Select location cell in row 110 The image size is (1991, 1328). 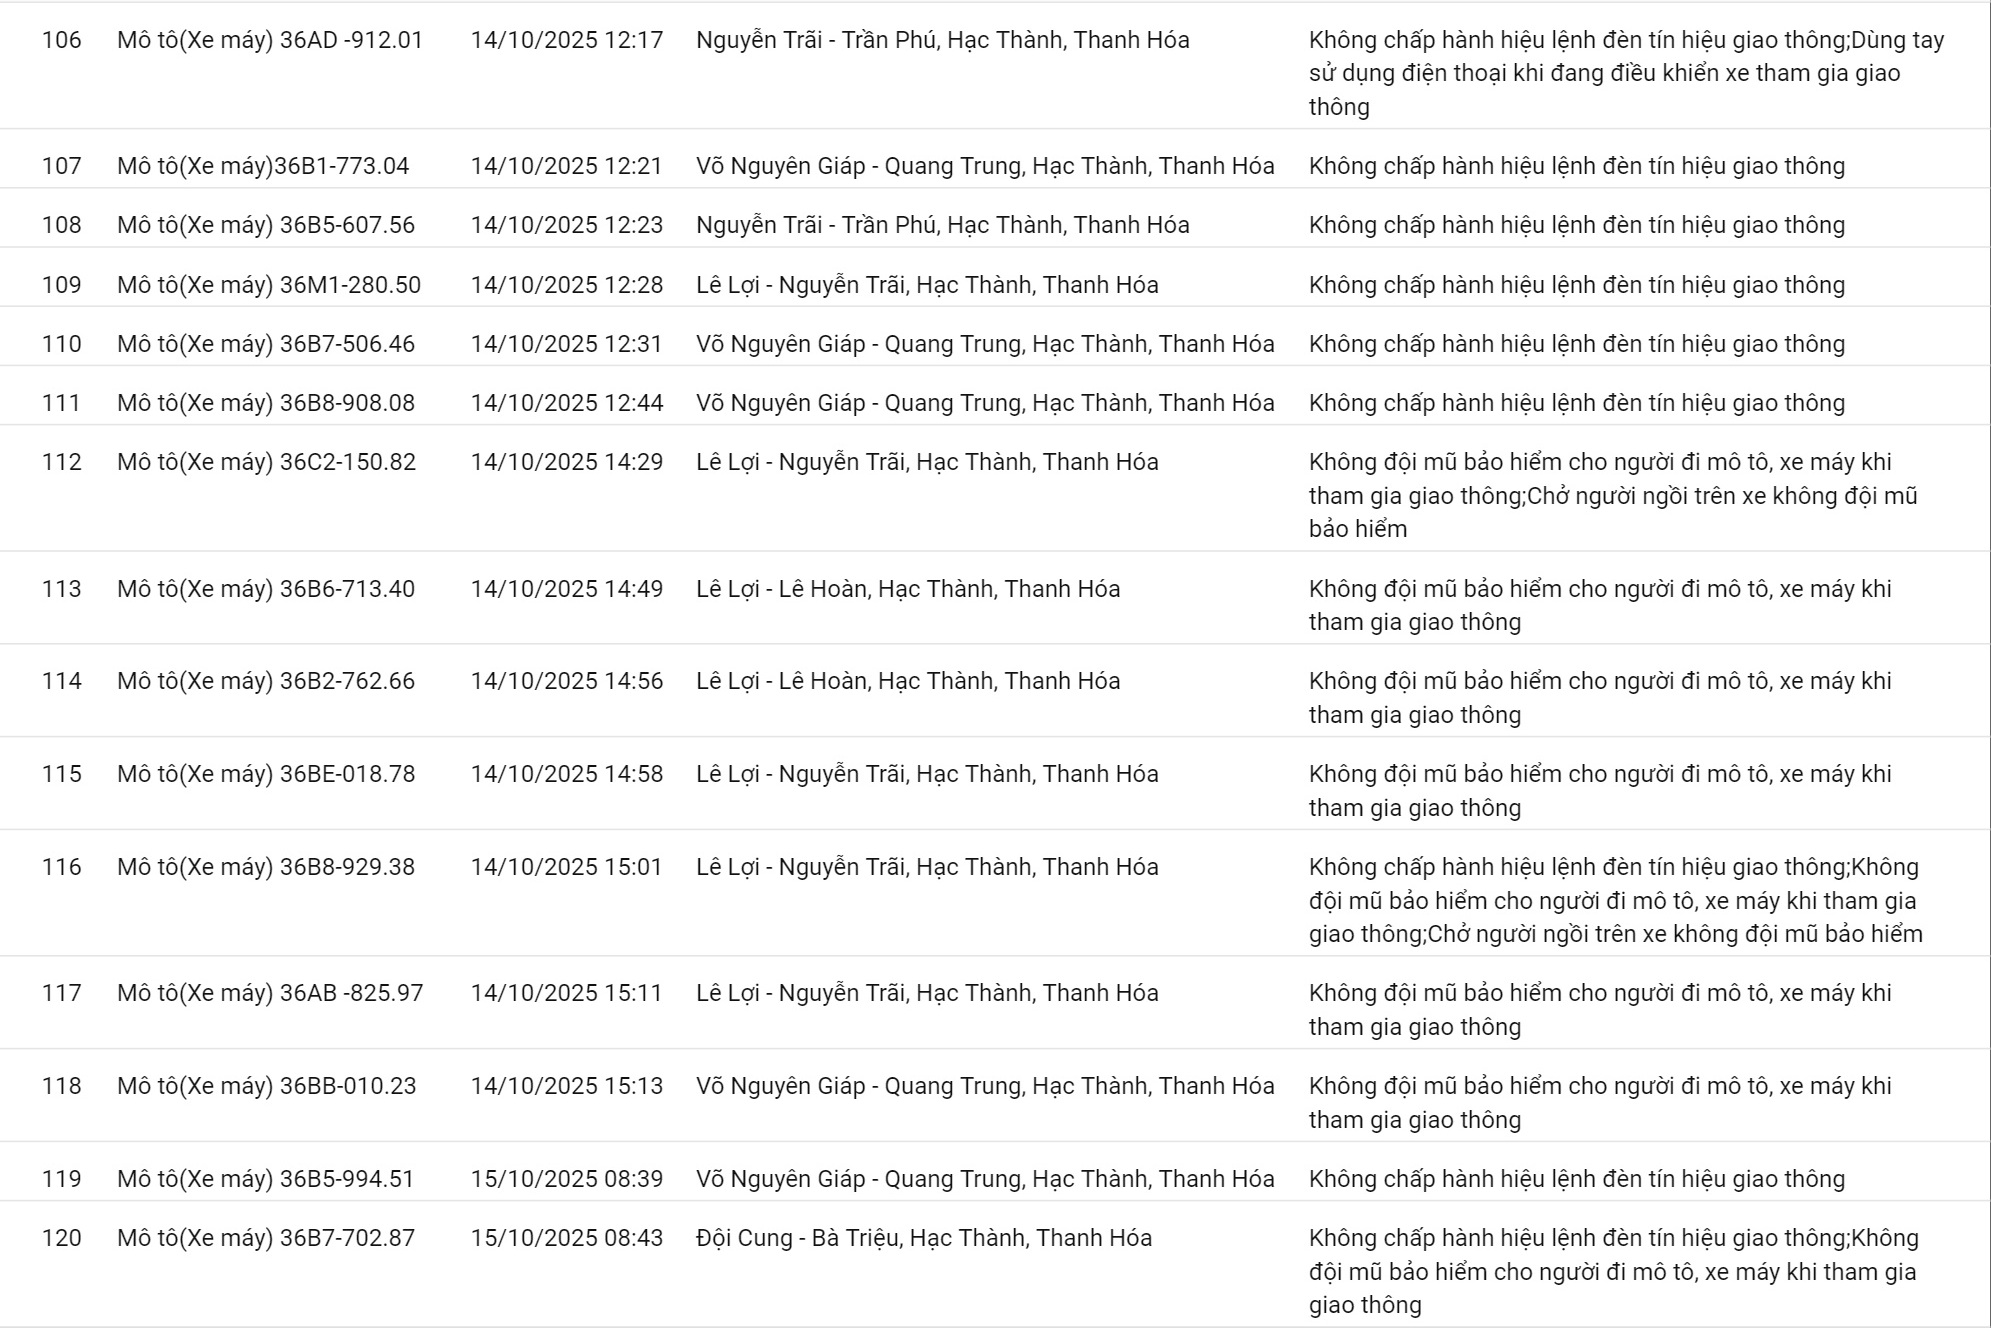point(985,344)
